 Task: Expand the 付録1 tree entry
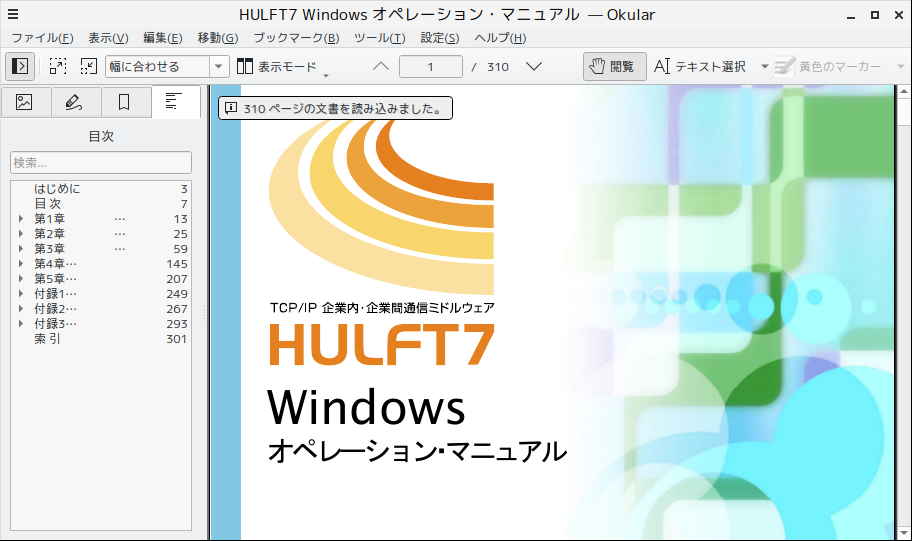tap(21, 294)
